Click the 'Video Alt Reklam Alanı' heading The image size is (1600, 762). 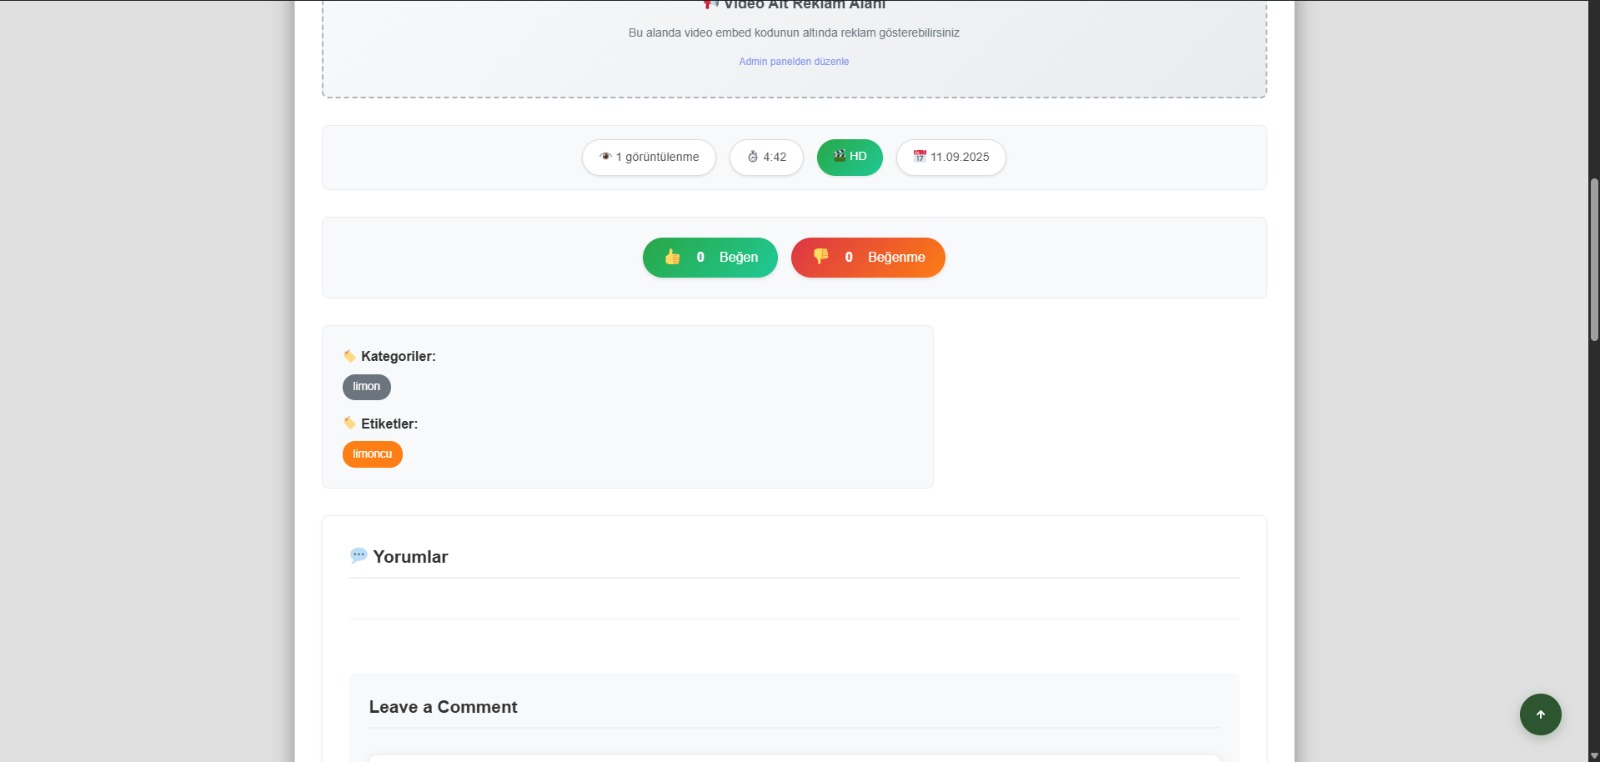(804, 5)
